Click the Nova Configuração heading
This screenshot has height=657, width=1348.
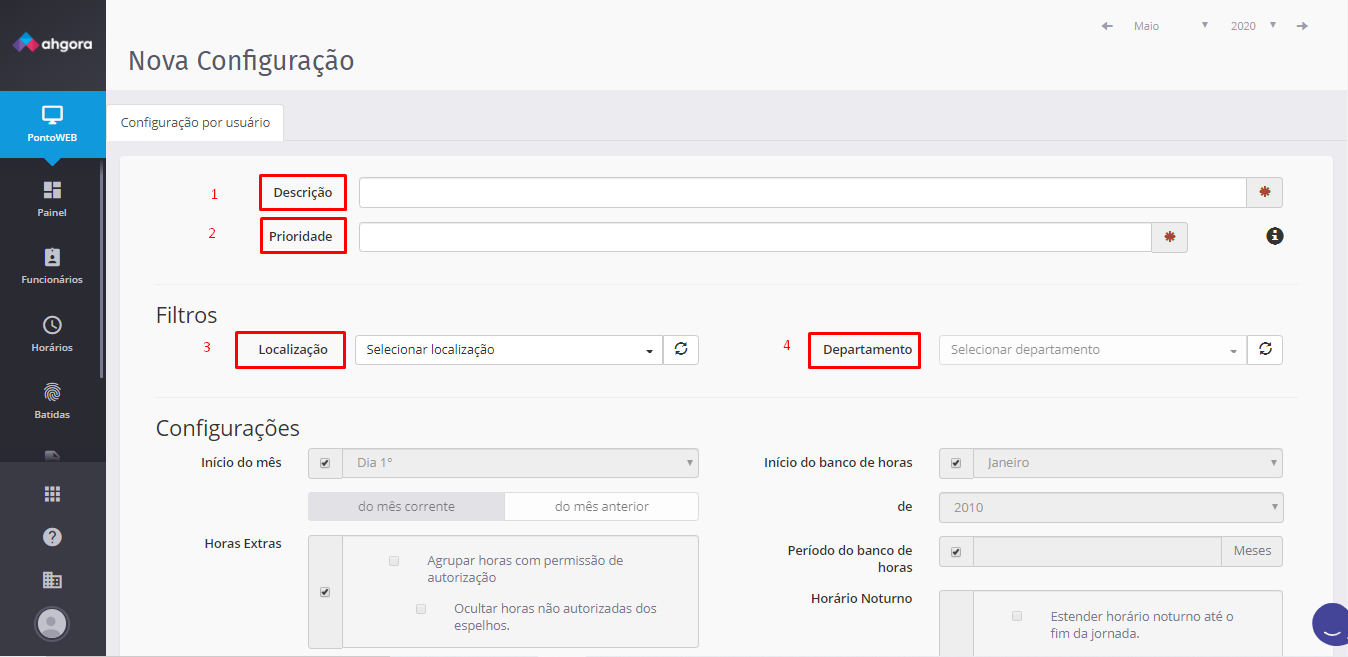241,61
